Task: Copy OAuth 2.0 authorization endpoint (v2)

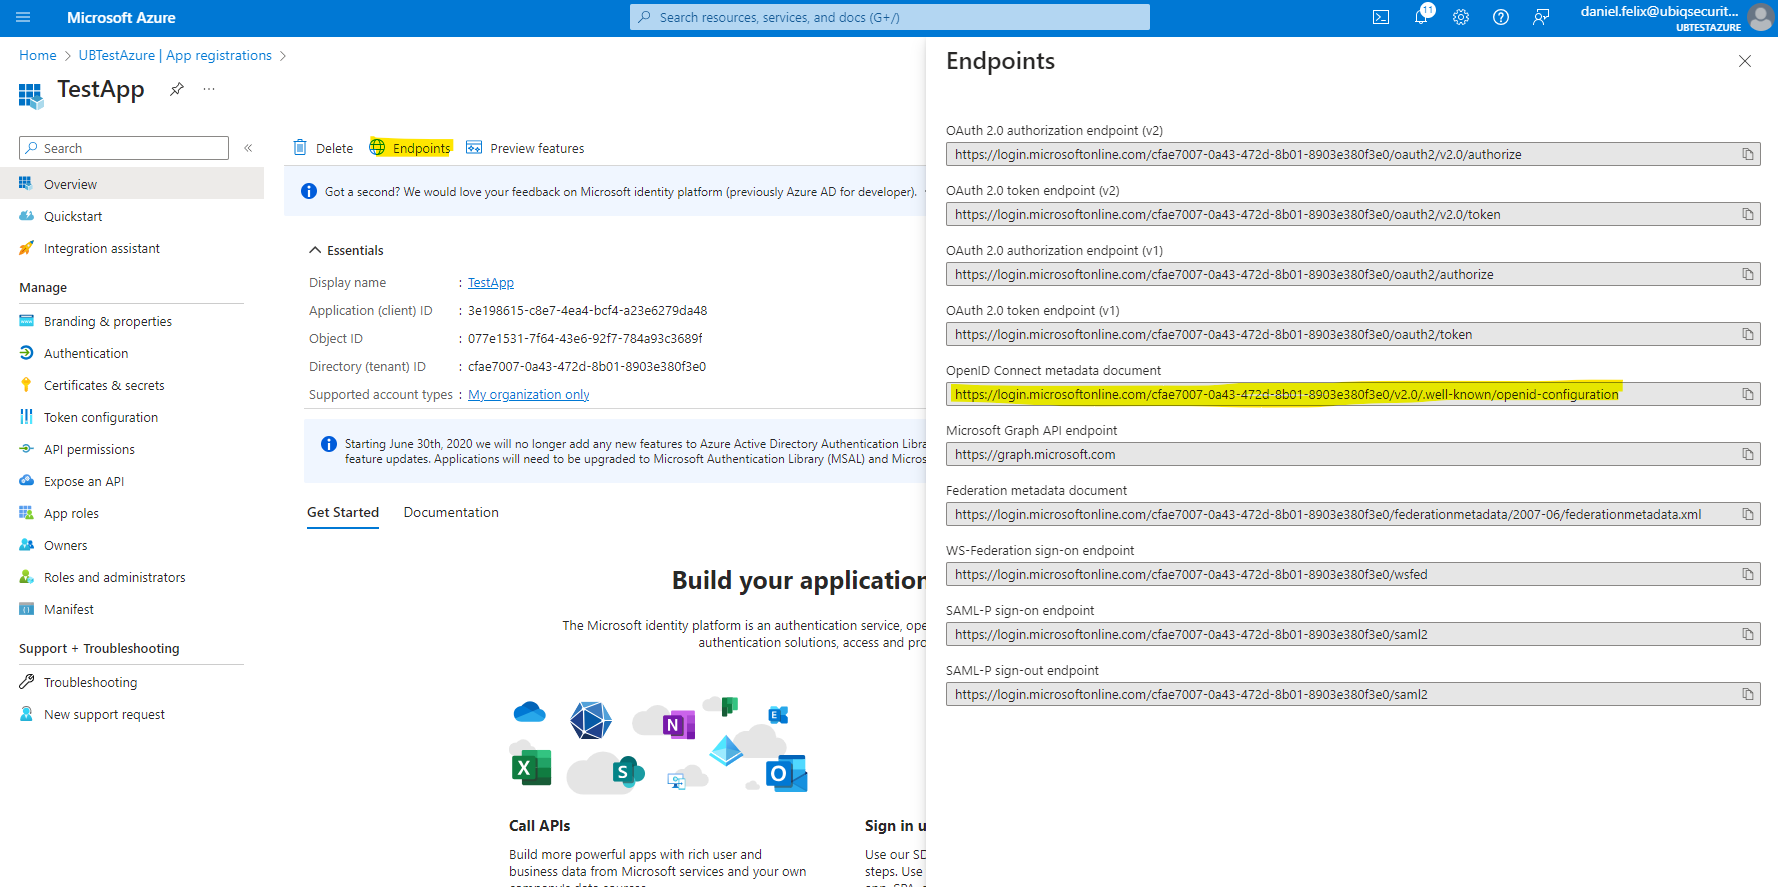Action: pos(1748,154)
